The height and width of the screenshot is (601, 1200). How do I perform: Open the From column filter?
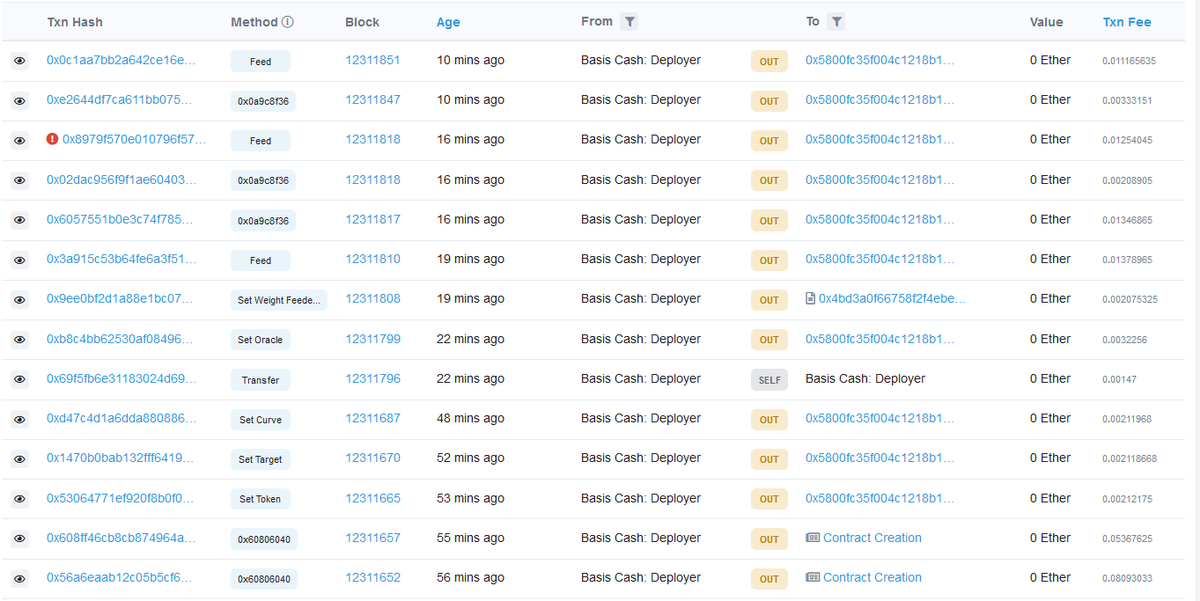(x=629, y=22)
